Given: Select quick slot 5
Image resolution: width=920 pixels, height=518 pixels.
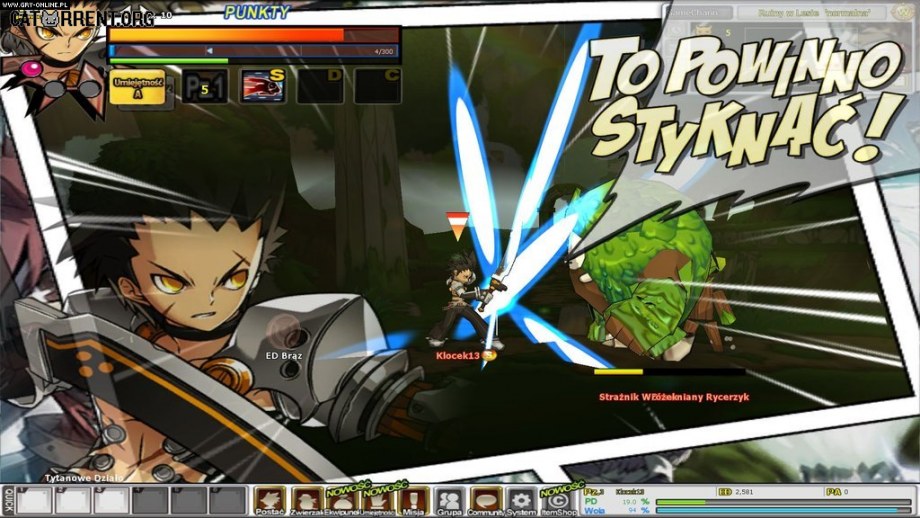Looking at the screenshot, I should [x=189, y=500].
